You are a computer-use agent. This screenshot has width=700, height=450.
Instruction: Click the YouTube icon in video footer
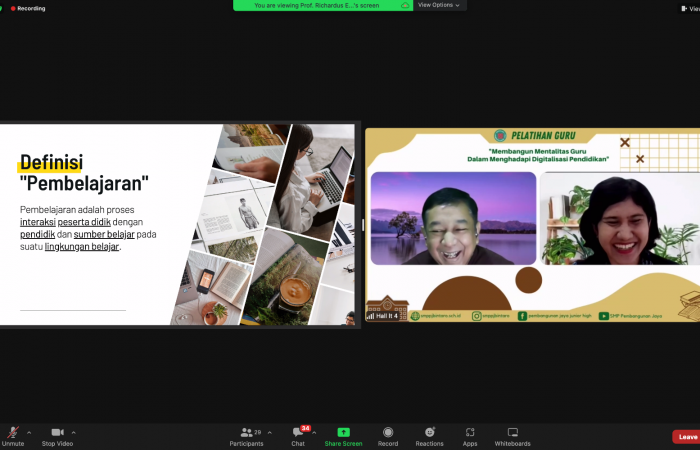604,316
